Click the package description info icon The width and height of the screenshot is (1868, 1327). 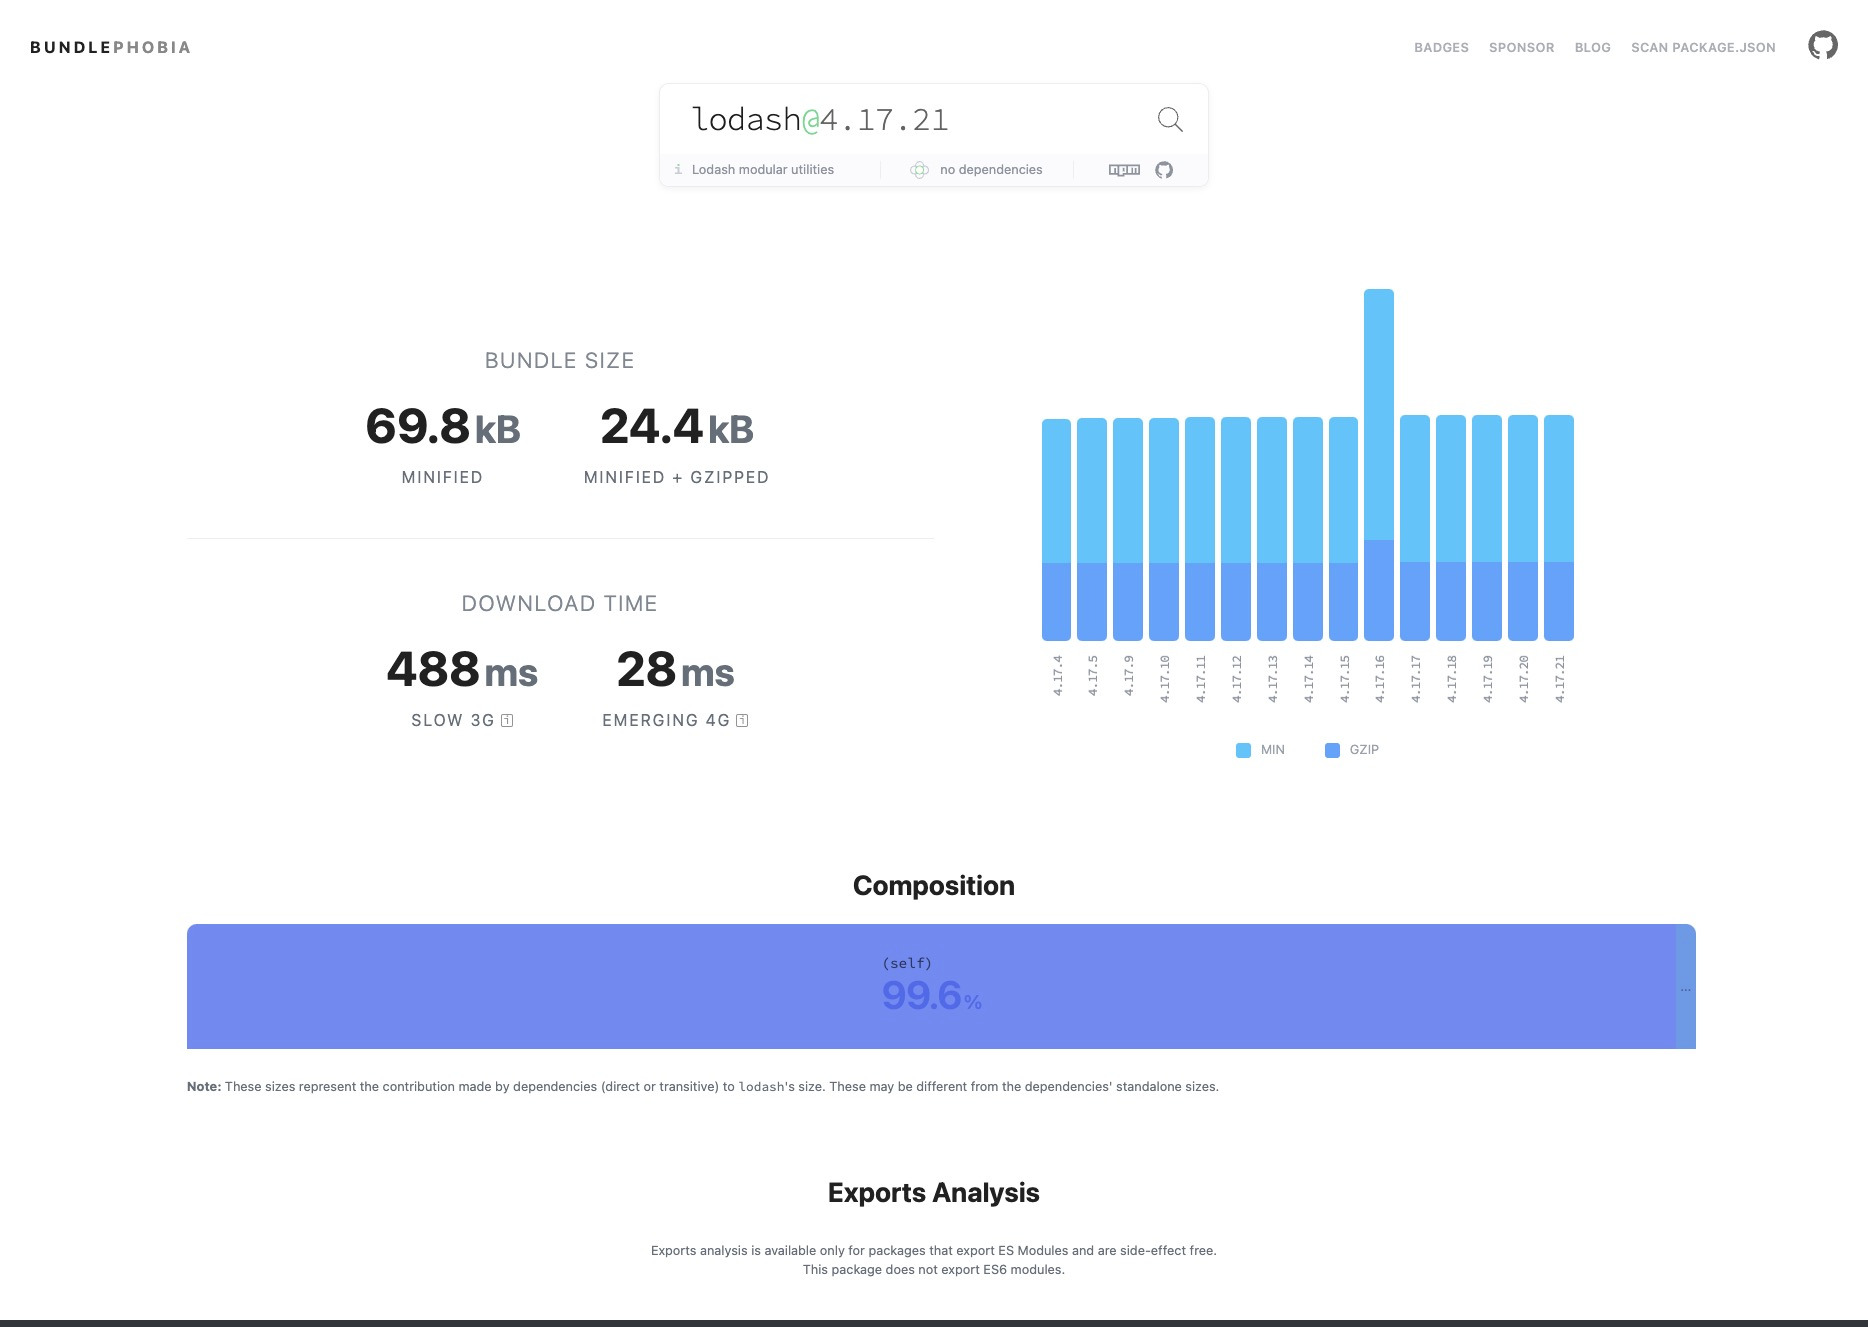coord(678,170)
